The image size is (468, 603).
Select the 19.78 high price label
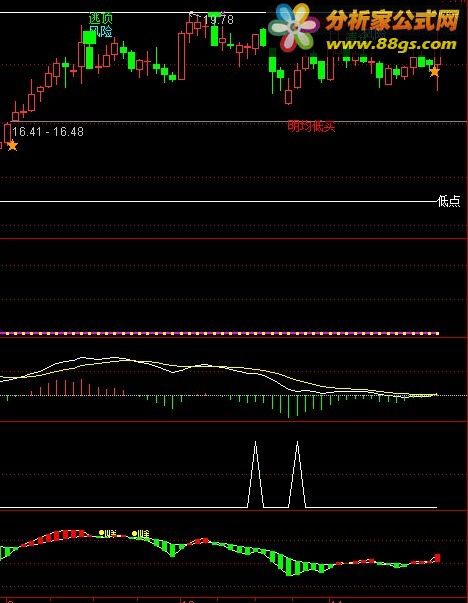tap(218, 20)
